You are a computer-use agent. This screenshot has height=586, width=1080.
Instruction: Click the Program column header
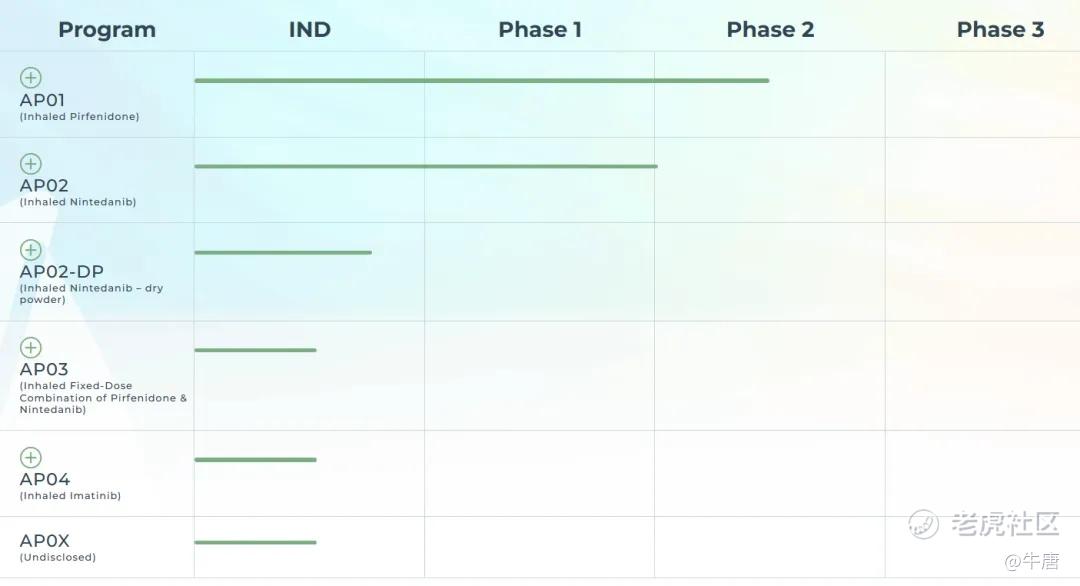click(107, 30)
